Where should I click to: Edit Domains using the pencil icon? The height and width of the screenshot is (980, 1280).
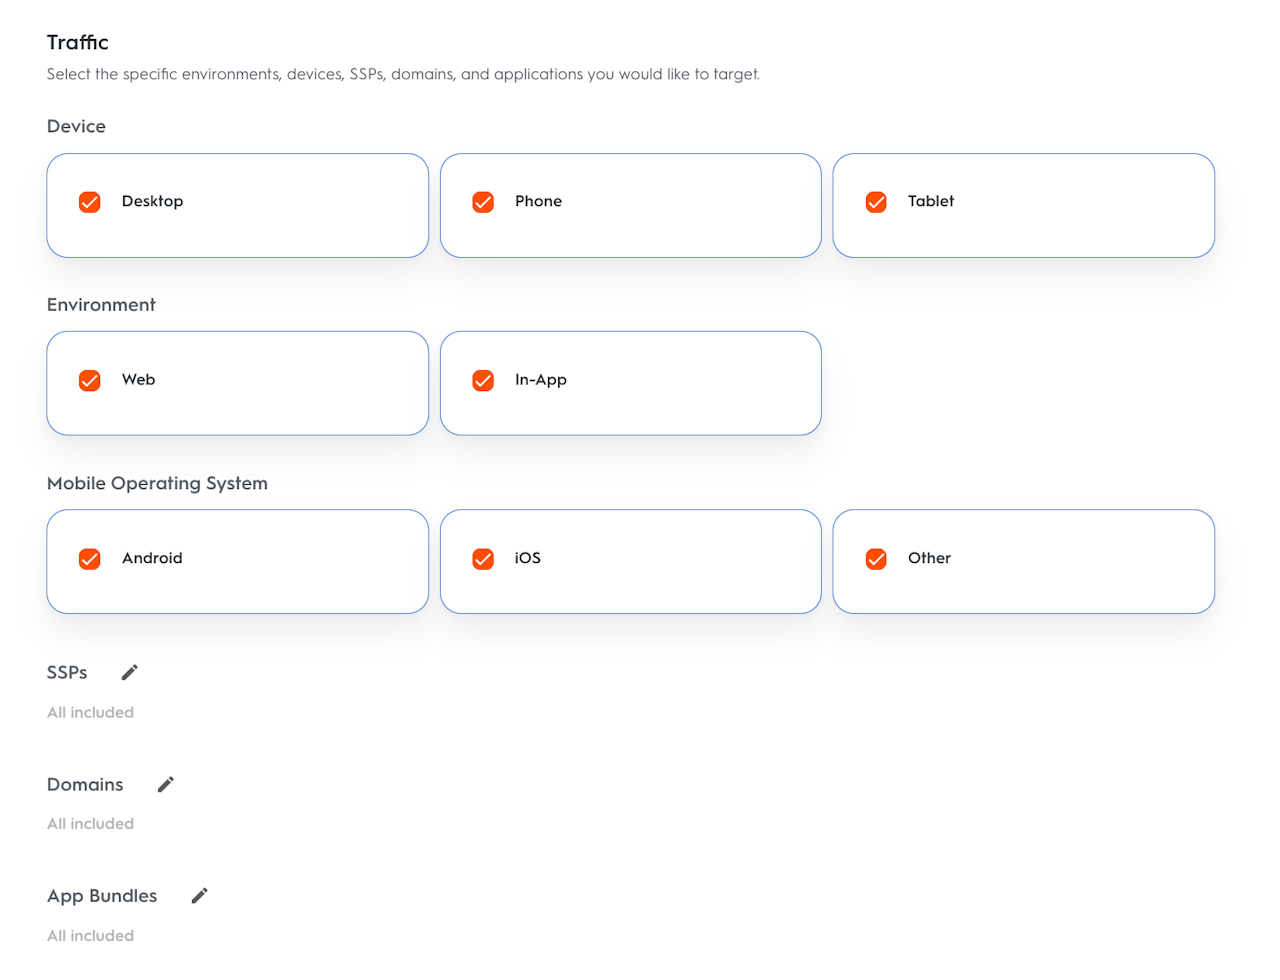pyautogui.click(x=166, y=785)
